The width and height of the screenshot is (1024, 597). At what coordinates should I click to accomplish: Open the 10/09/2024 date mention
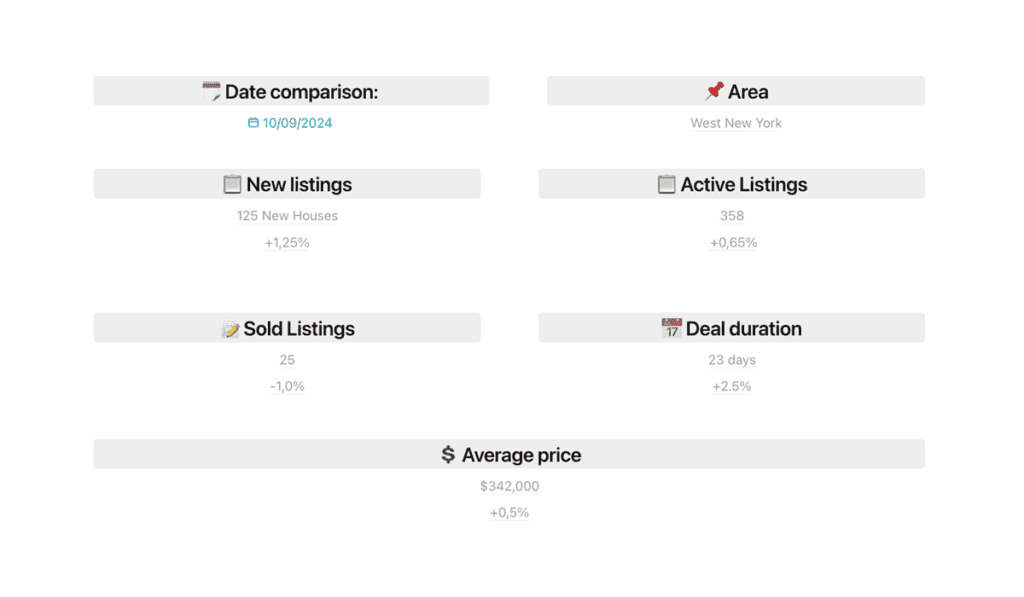click(x=290, y=123)
